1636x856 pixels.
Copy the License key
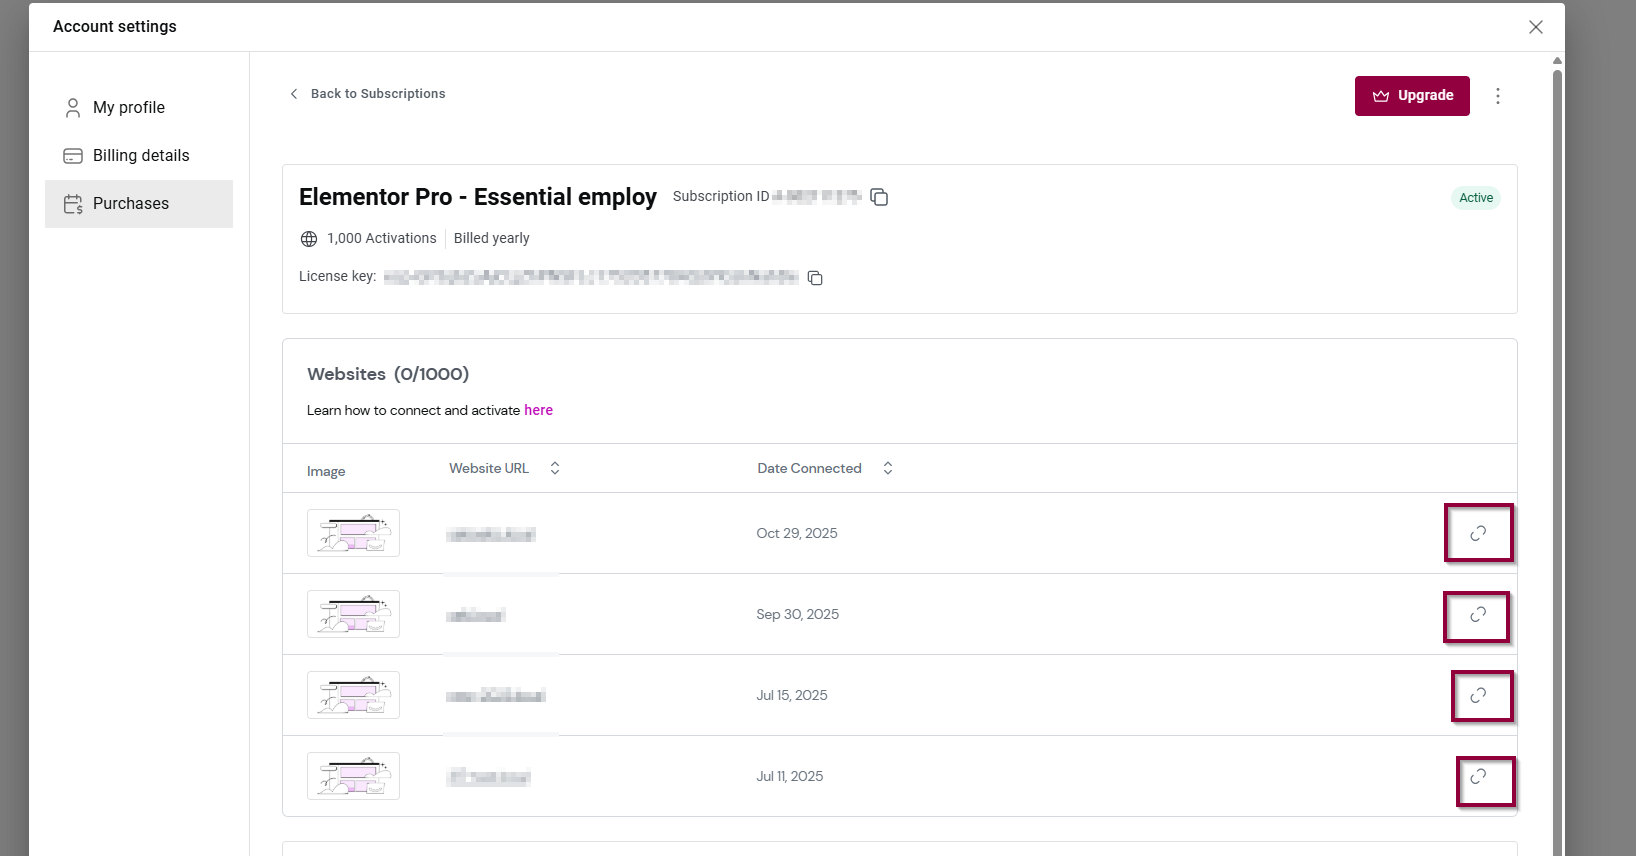[x=815, y=277]
